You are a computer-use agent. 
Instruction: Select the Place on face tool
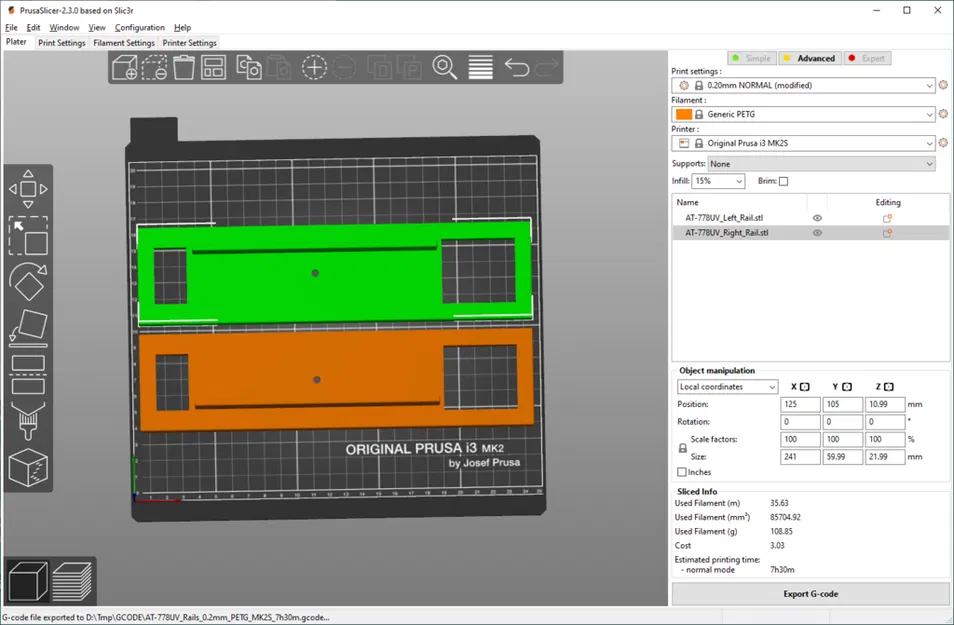28,327
